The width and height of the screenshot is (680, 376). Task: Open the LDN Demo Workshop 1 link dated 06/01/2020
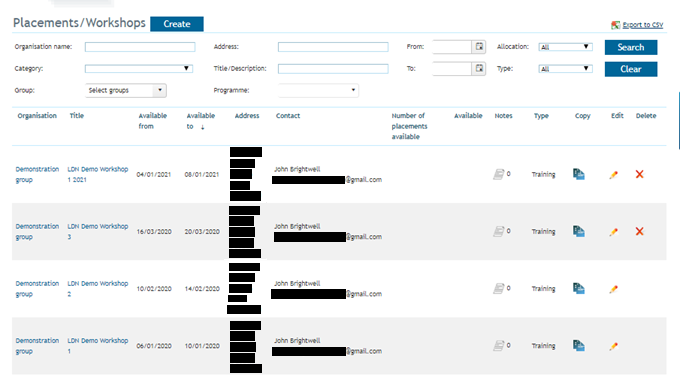pyautogui.click(x=98, y=346)
